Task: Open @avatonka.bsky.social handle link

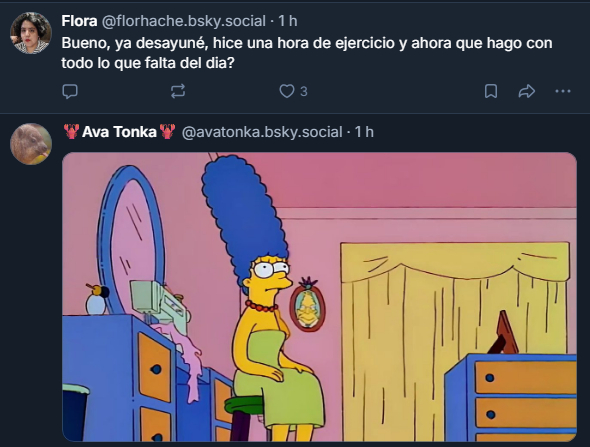Action: click(262, 132)
